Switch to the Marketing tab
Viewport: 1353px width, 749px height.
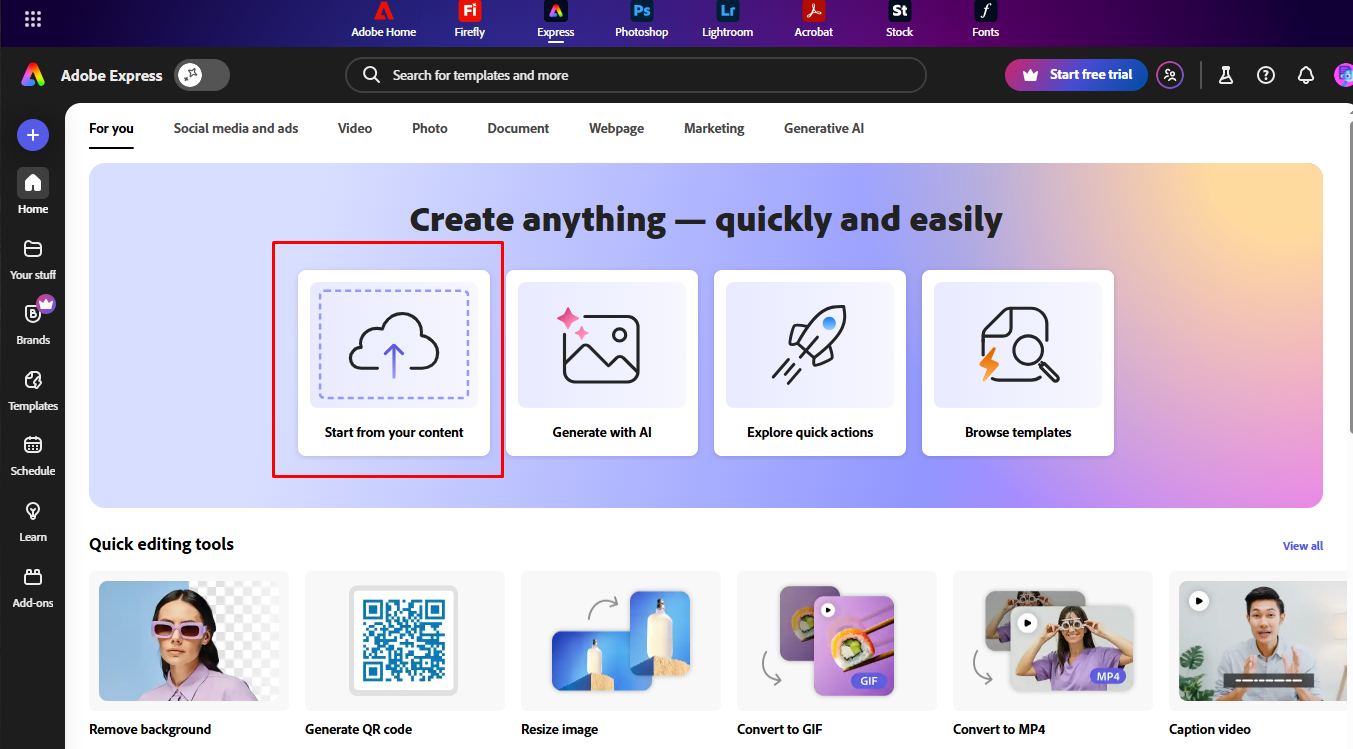(714, 129)
